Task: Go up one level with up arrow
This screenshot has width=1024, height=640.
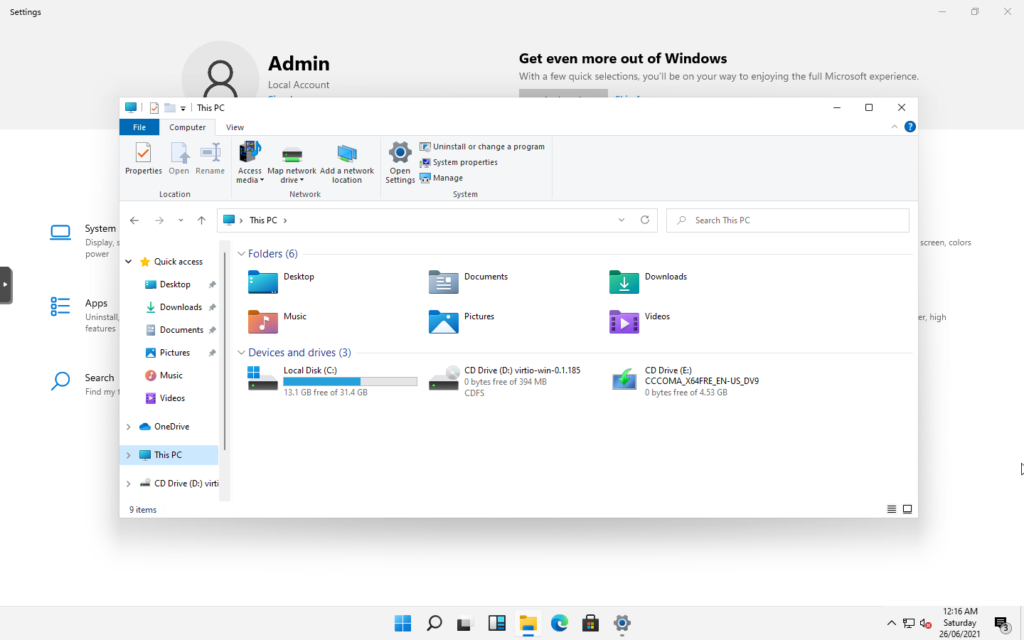Action: click(201, 220)
